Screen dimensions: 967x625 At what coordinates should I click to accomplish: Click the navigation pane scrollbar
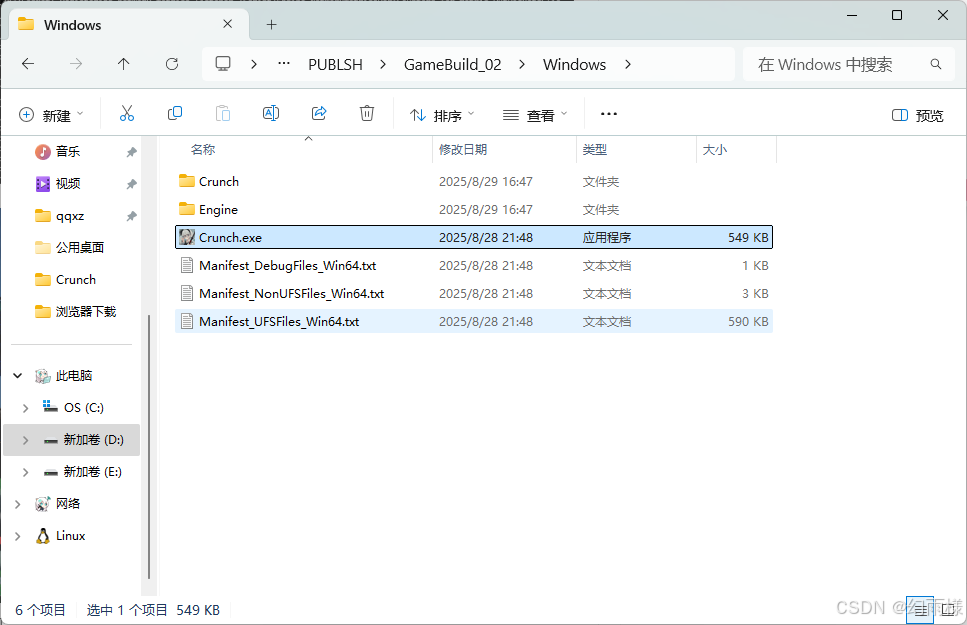point(149,447)
